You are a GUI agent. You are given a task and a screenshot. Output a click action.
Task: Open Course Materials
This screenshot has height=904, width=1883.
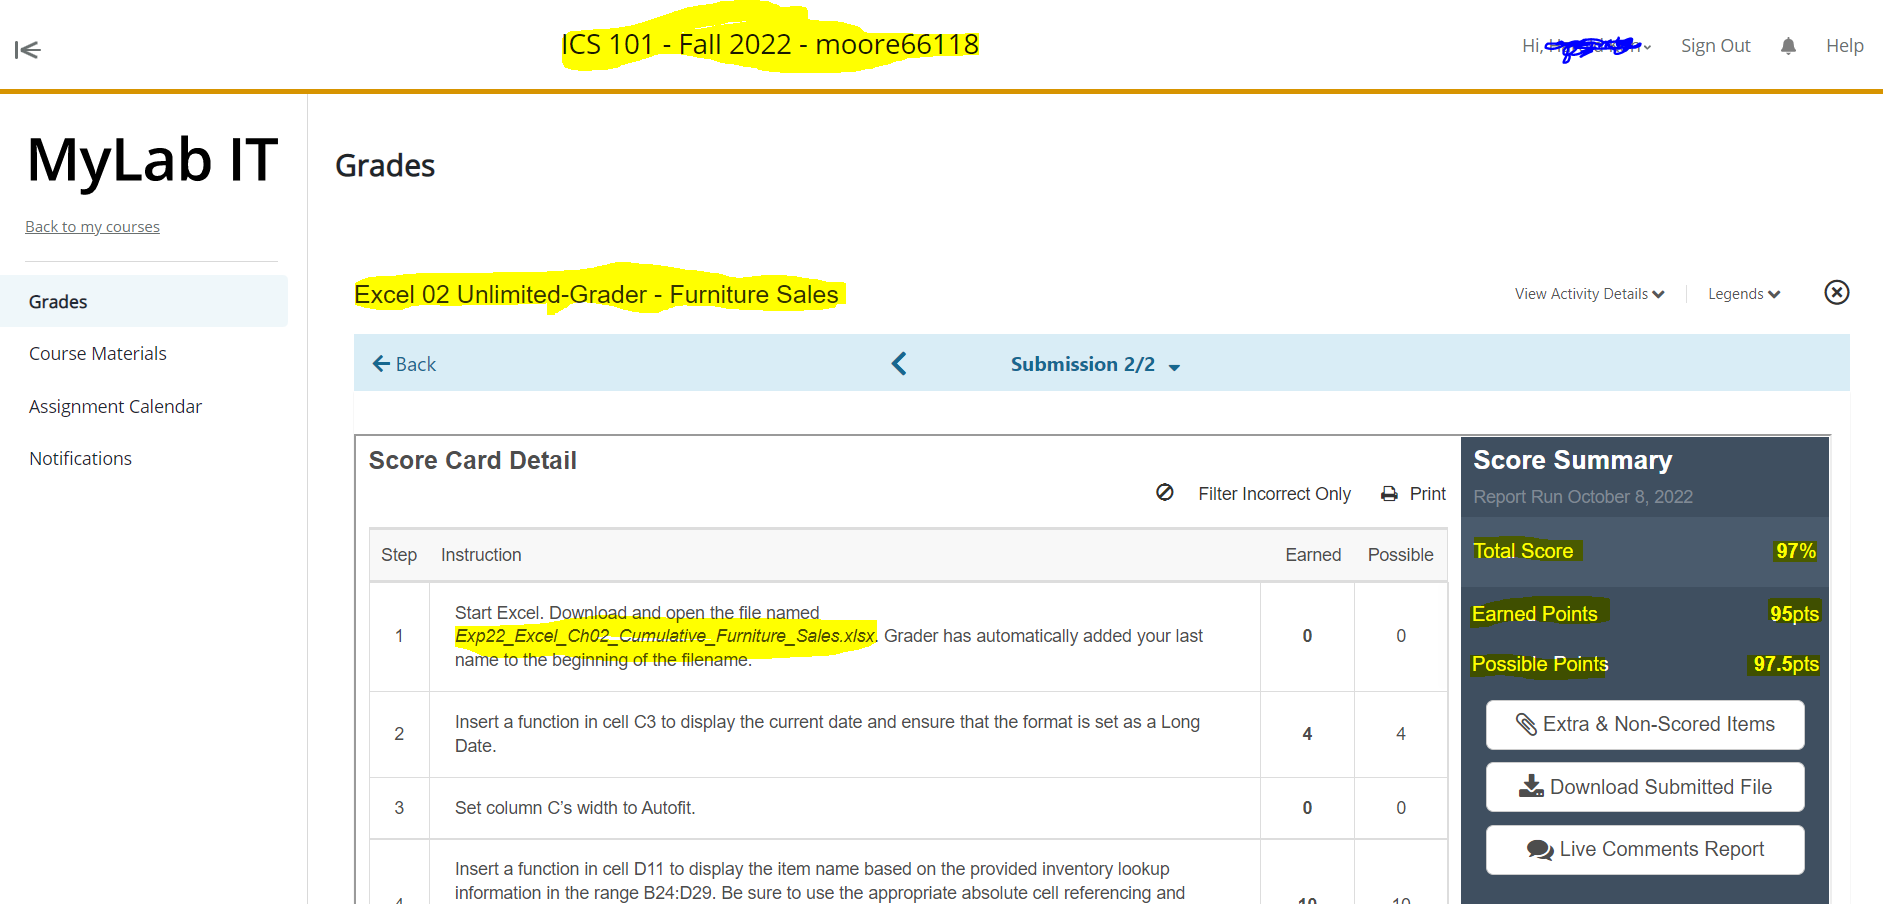click(x=98, y=354)
